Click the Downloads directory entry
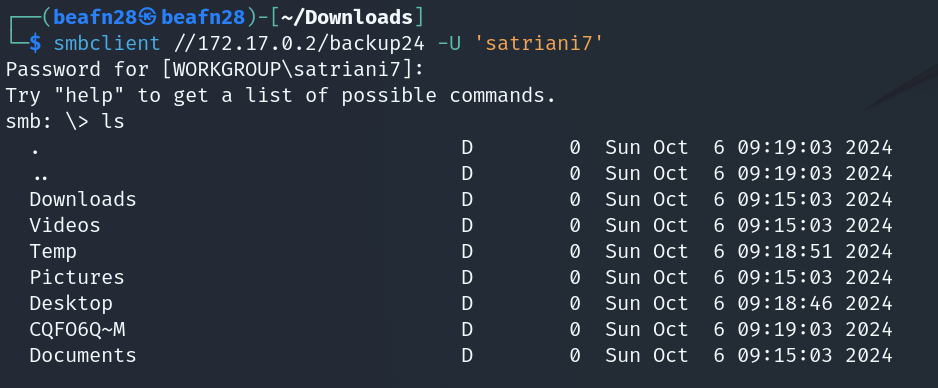The height and width of the screenshot is (388, 938). 83,199
